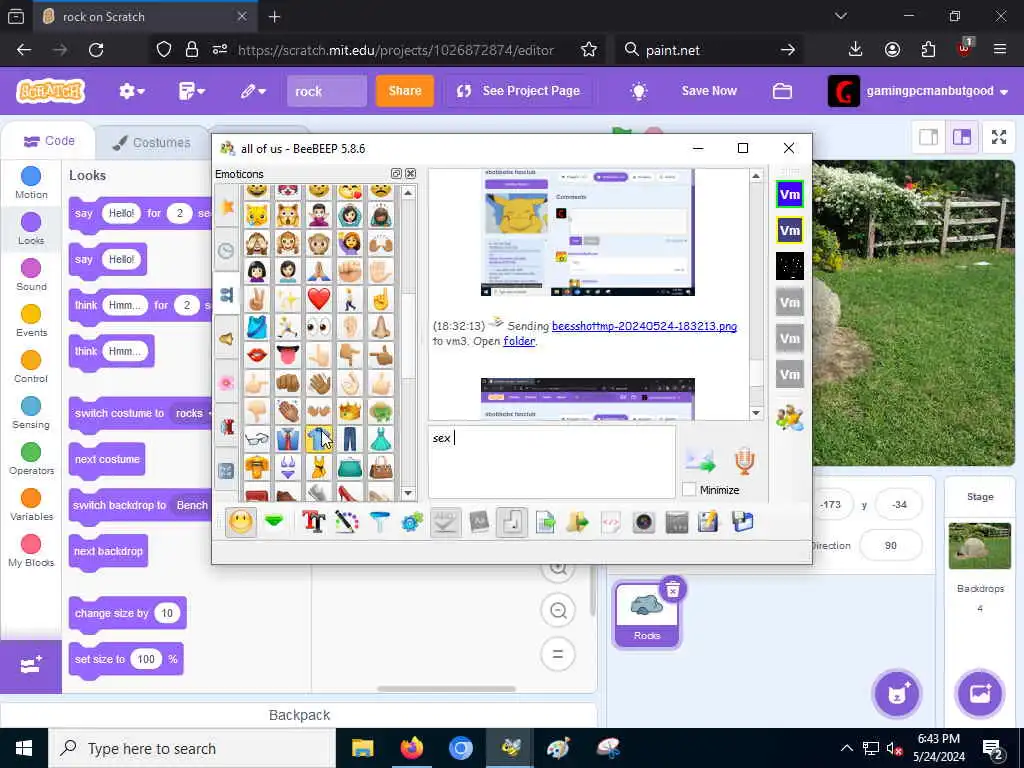Viewport: 1024px width, 768px height.
Task: Insert the red lips emoticon
Action: [x=257, y=355]
